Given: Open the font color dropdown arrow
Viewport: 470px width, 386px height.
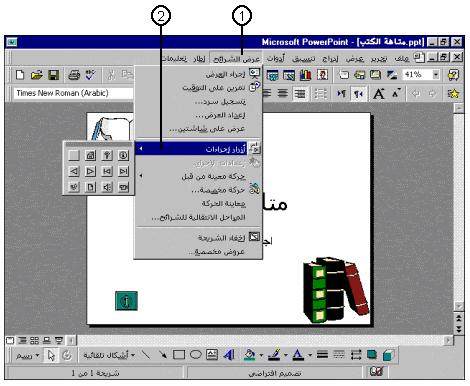Looking at the screenshot, I should pos(310,355).
